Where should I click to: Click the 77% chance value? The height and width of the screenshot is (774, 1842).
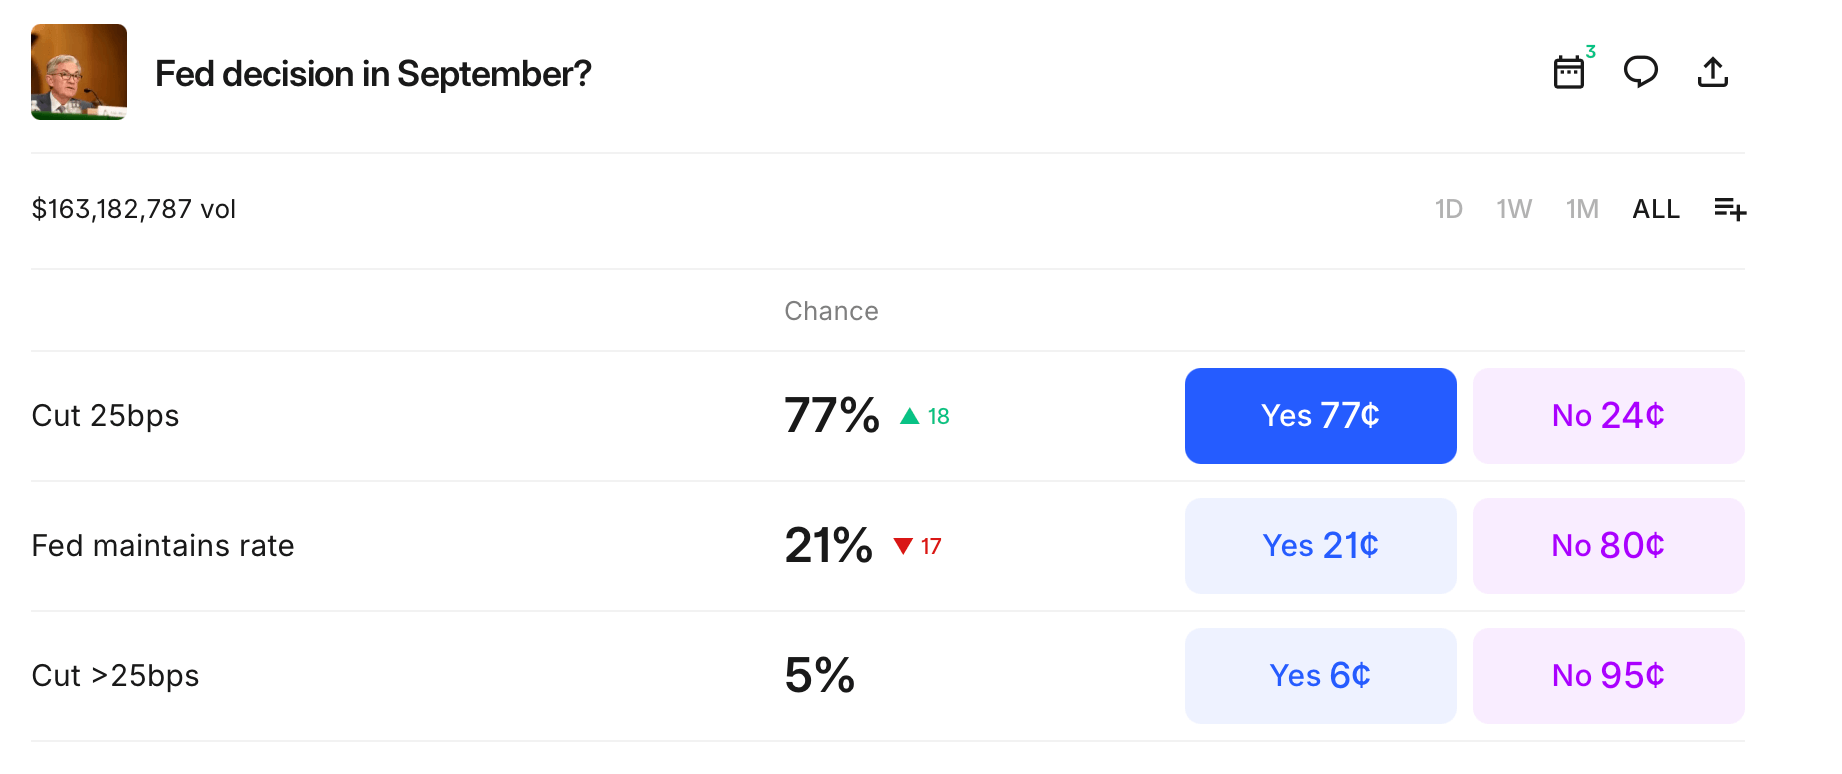[831, 416]
